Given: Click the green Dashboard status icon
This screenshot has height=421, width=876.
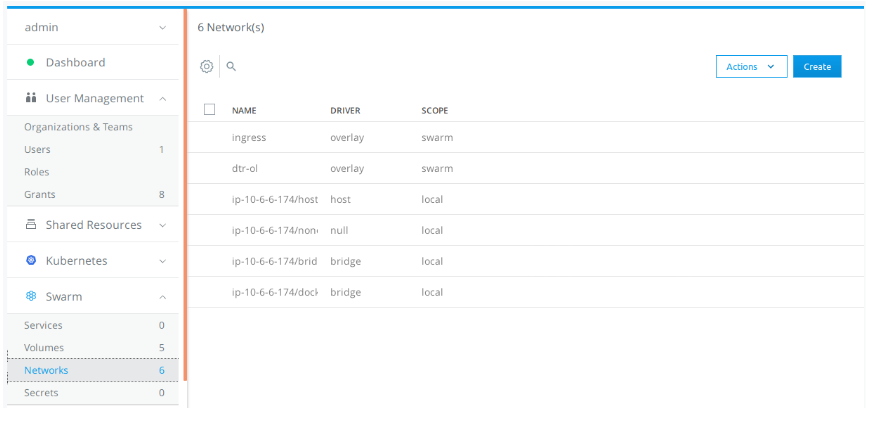Looking at the screenshot, I should pyautogui.click(x=30, y=62).
